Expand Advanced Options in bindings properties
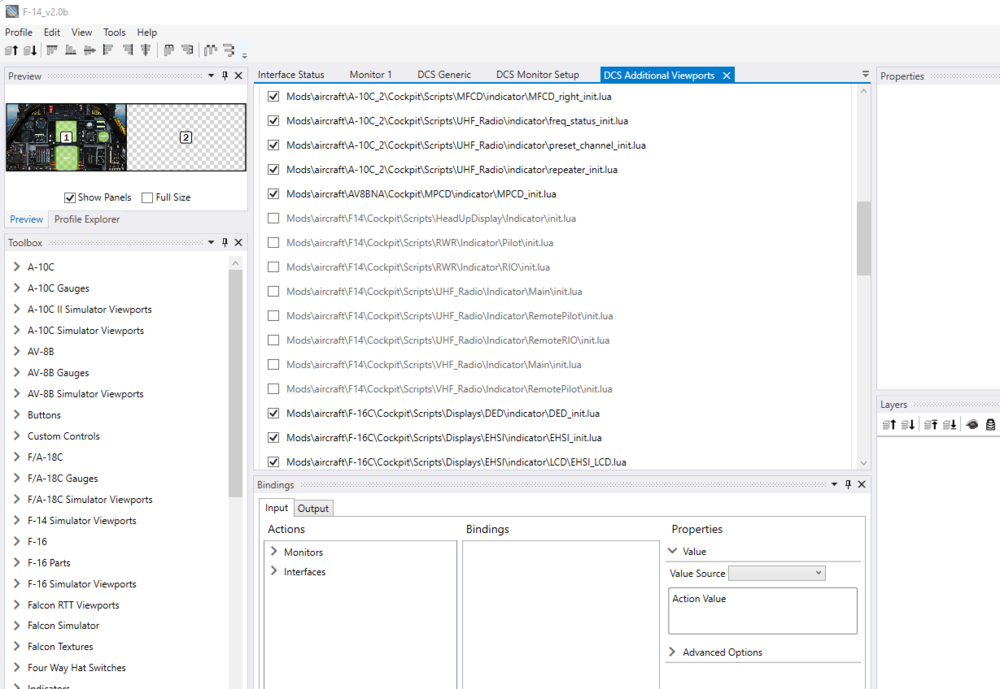This screenshot has width=1000, height=689. tap(672, 652)
